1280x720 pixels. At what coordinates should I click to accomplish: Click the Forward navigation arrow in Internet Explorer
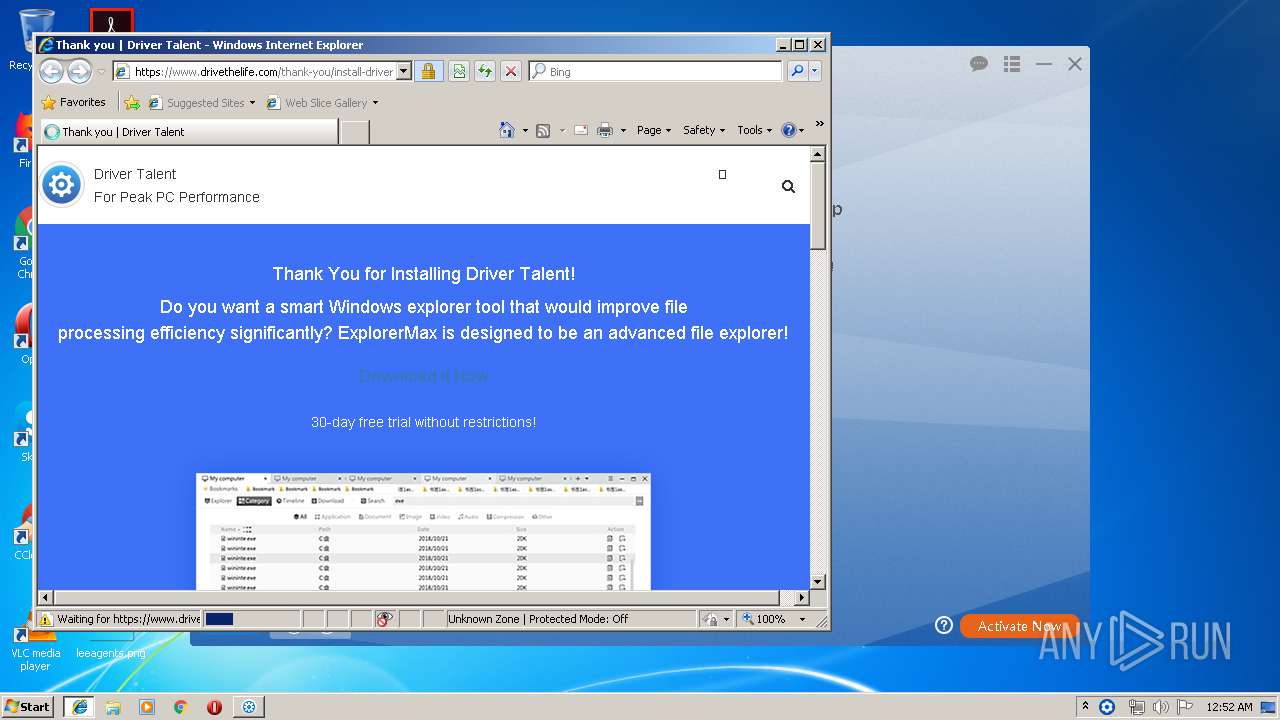click(79, 71)
